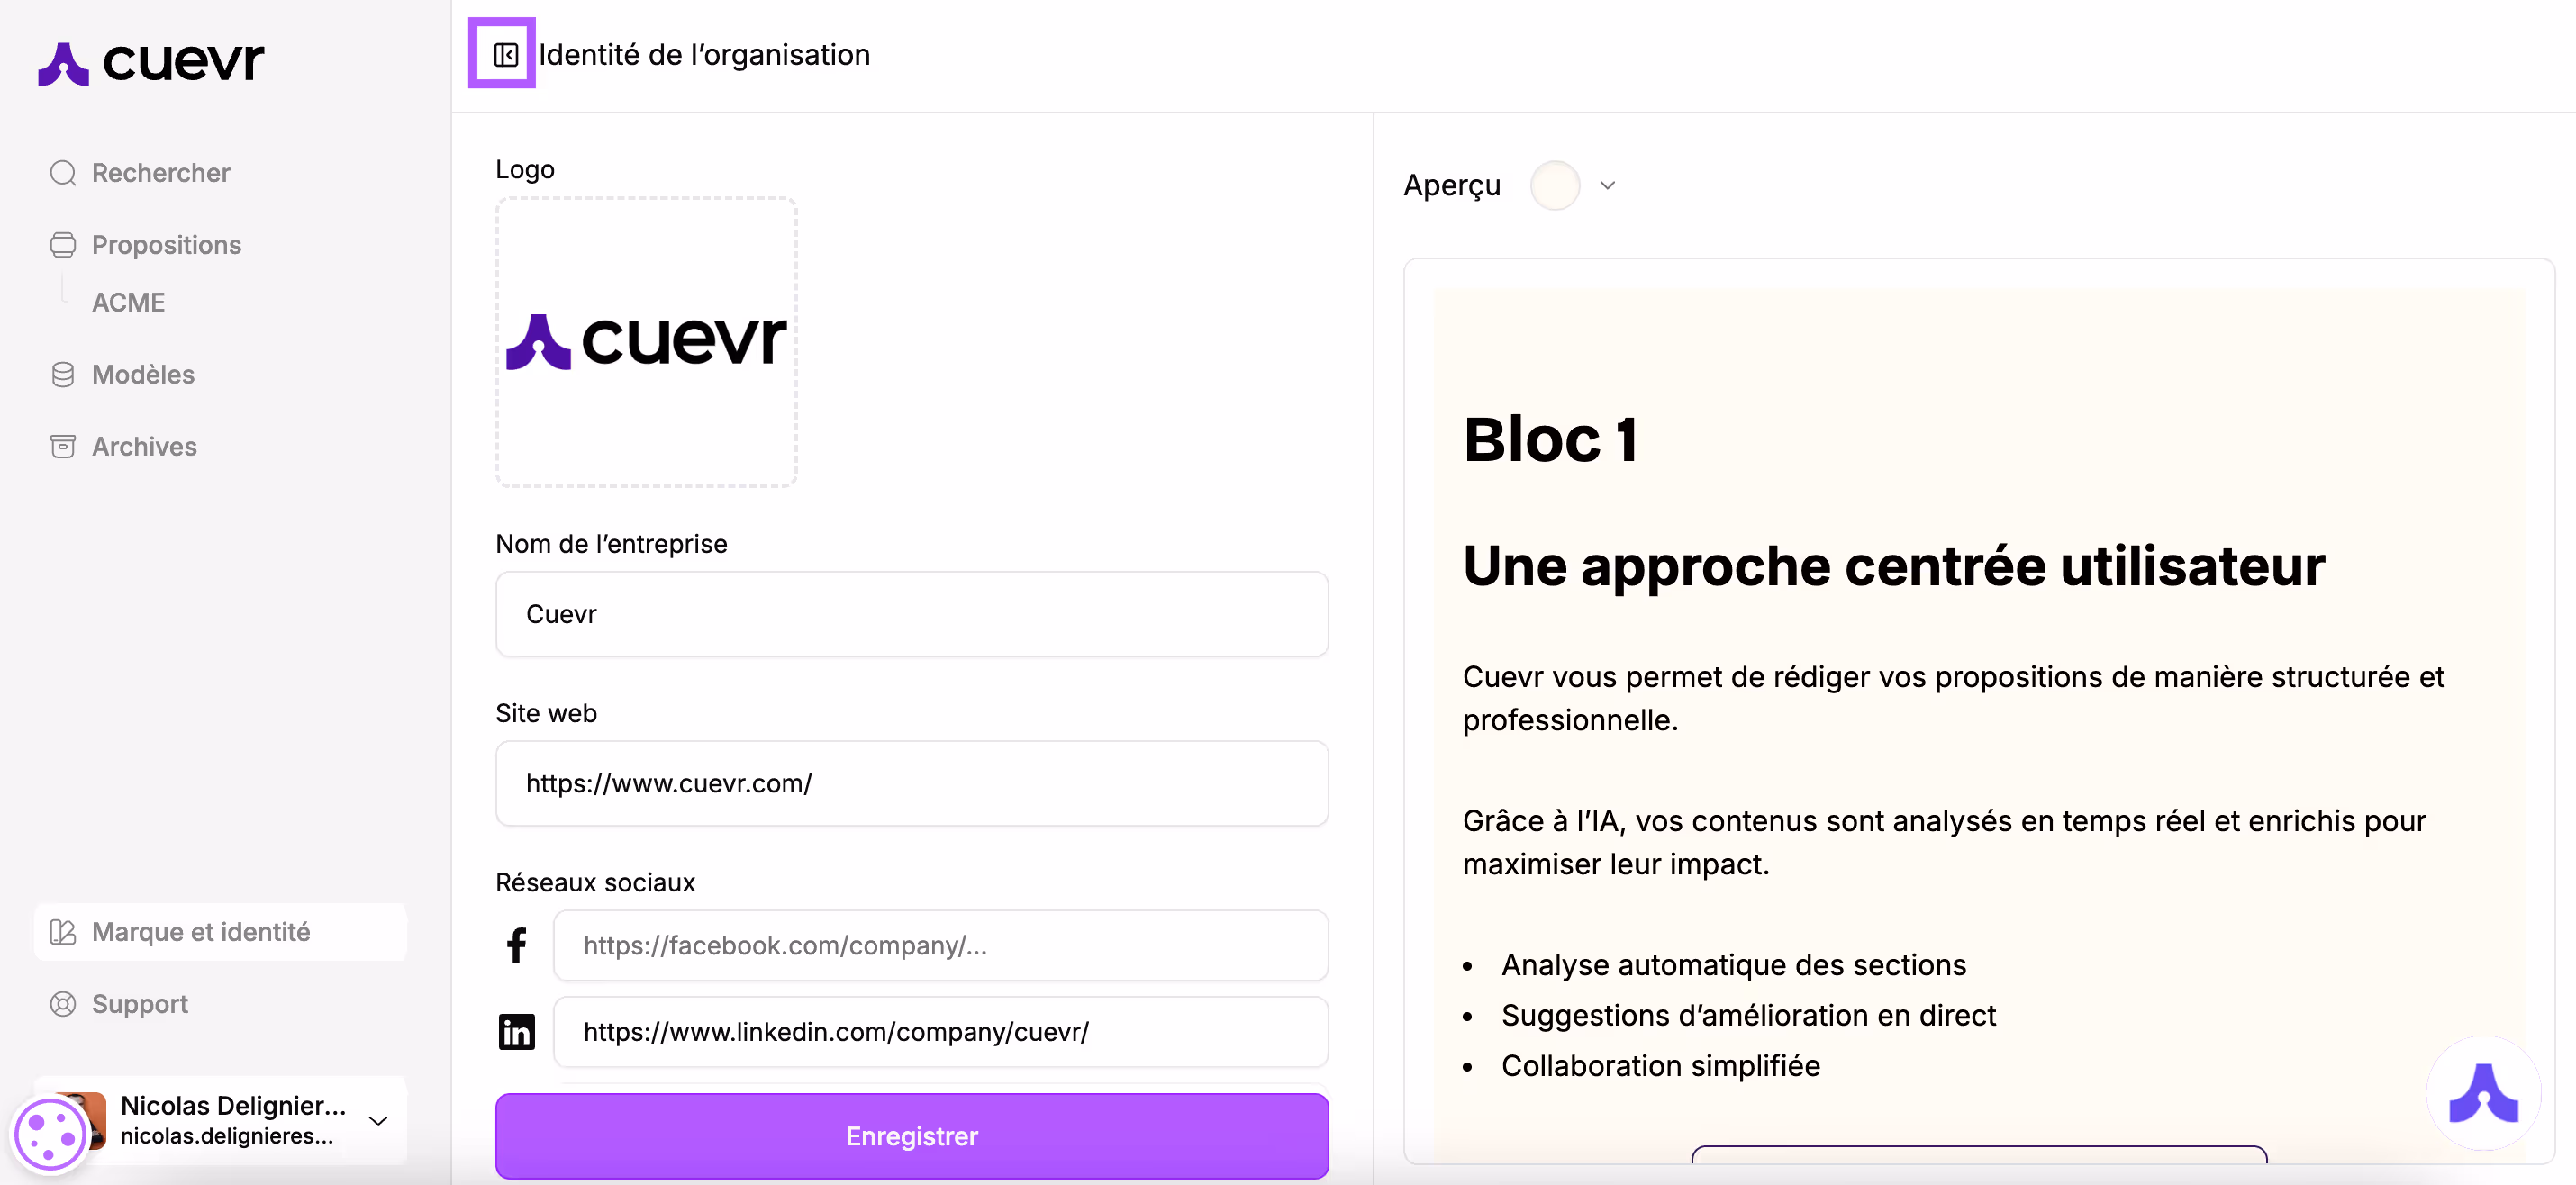Expand the Nicolas Delignieres profile dropdown

pyautogui.click(x=378, y=1121)
